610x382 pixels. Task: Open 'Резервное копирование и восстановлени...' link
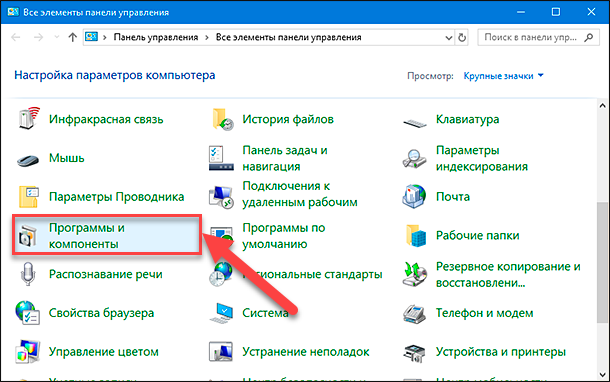point(508,275)
